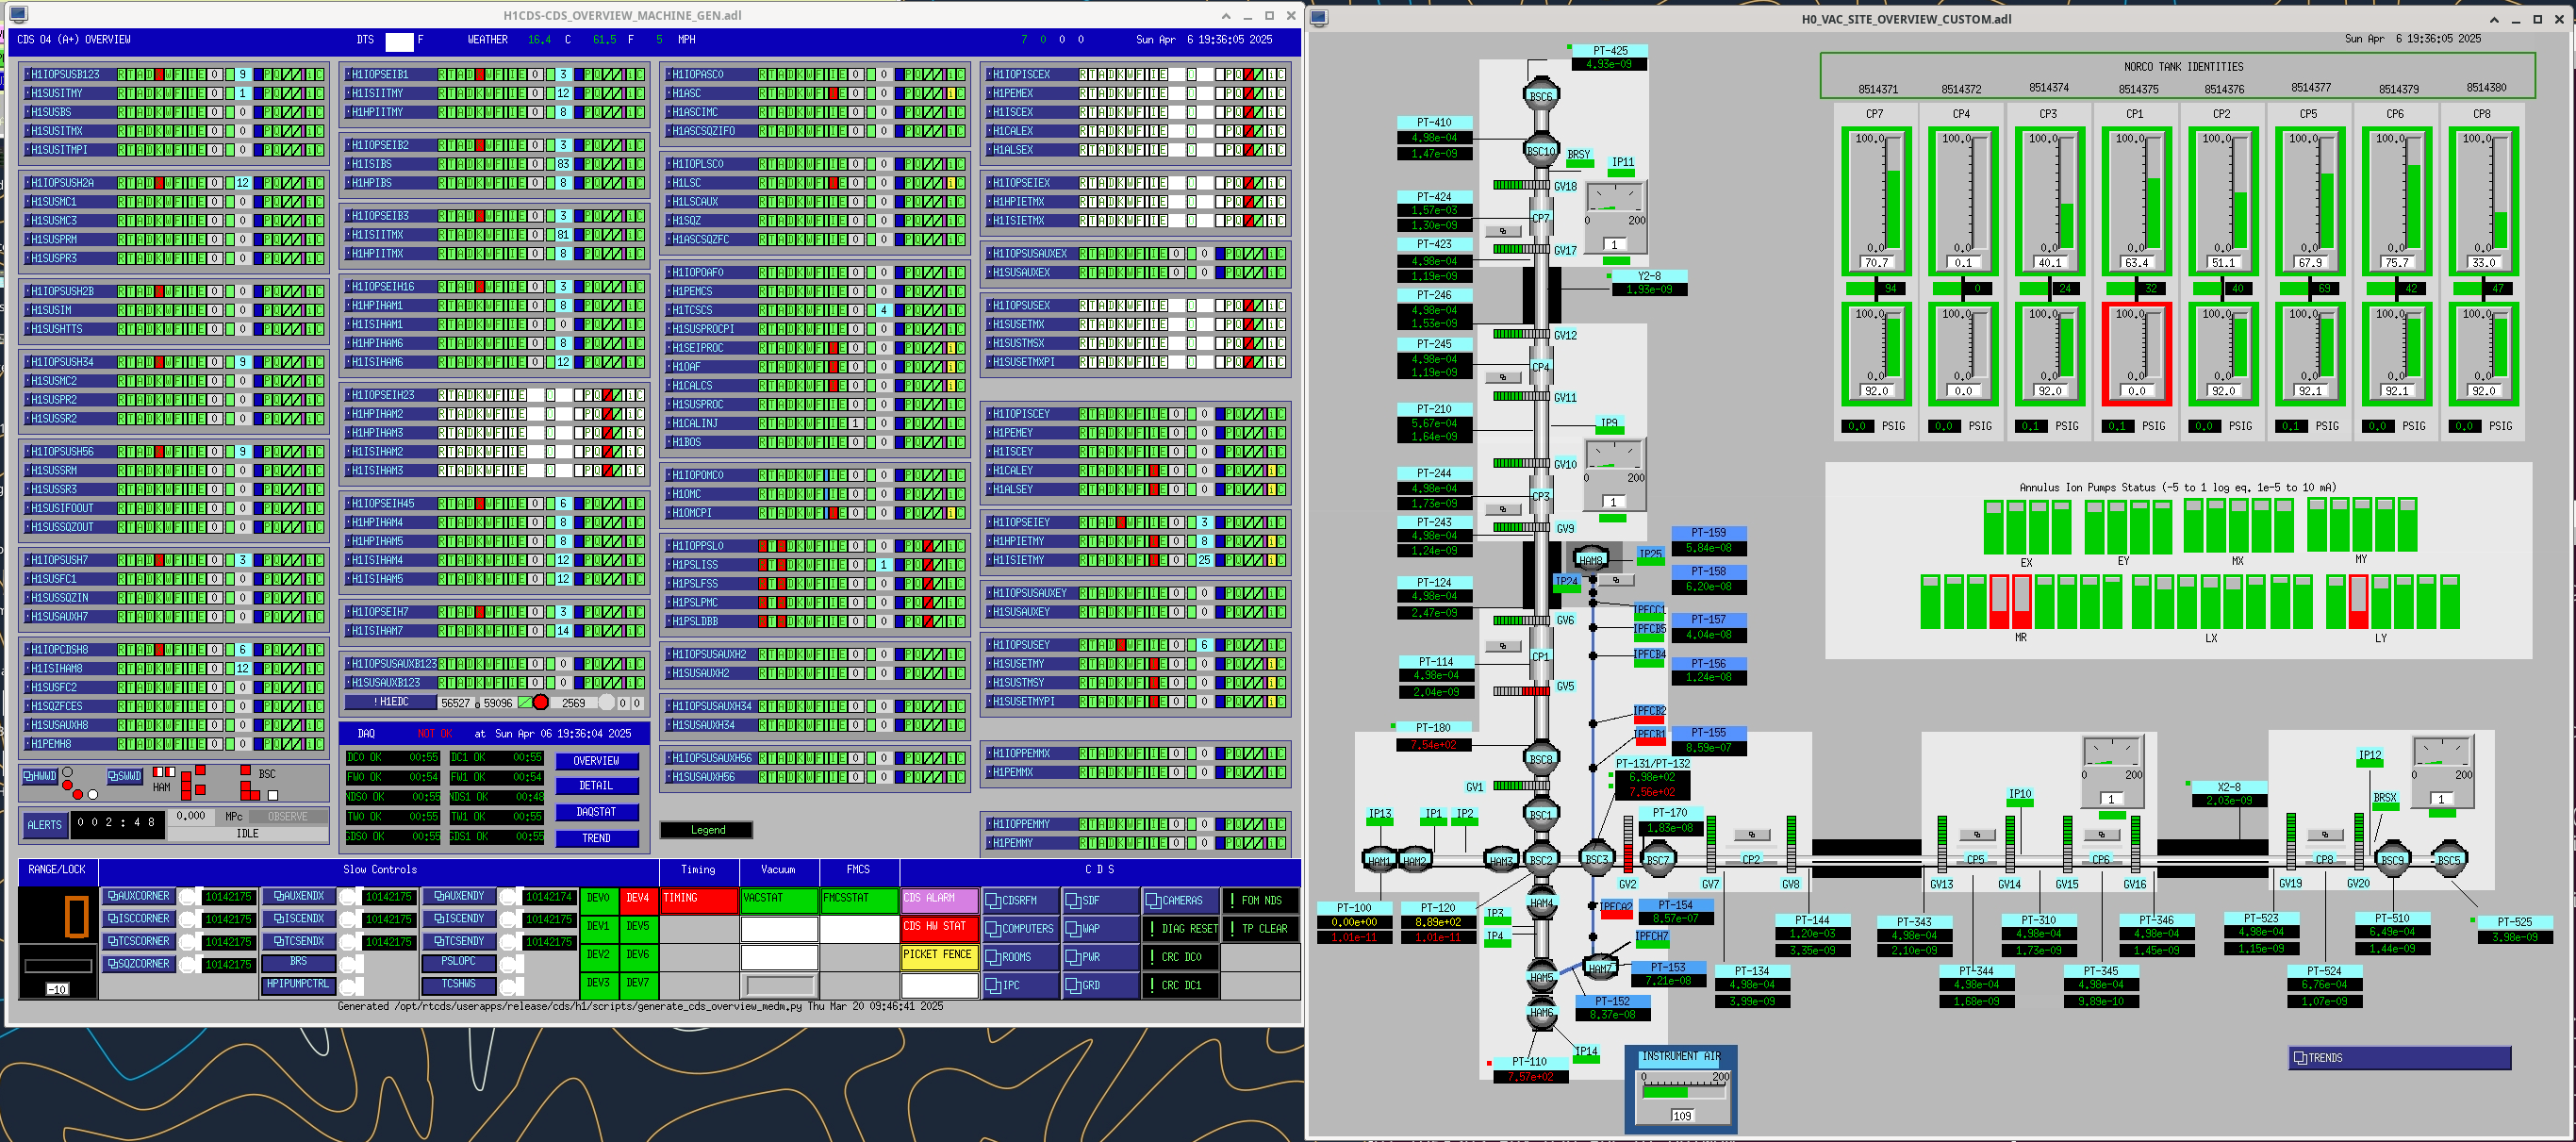Screen dimensions: 2576x1142
Task: Click the BSC9 chamber icon
Action: click(2392, 859)
